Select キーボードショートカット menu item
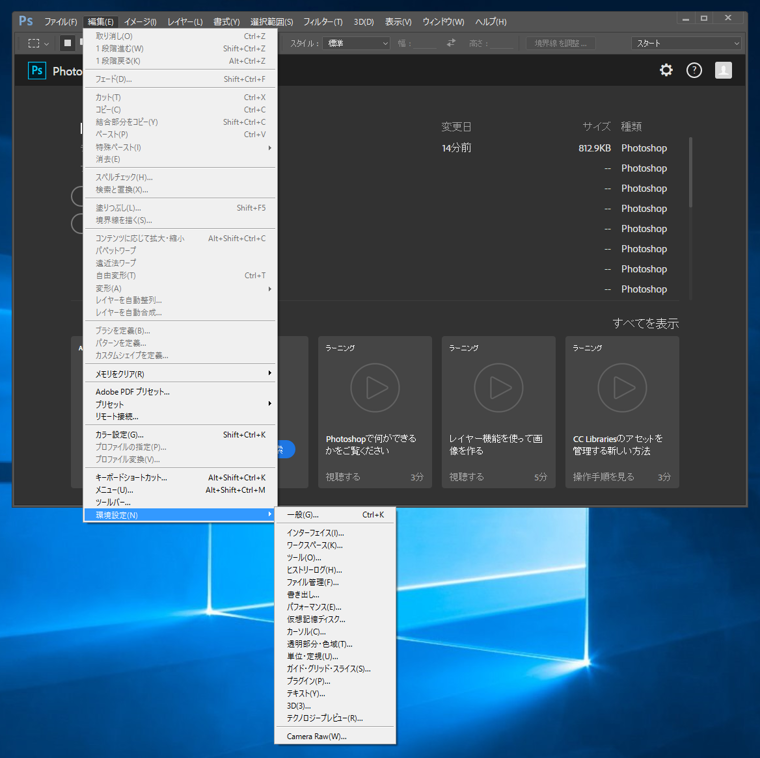This screenshot has height=758, width=760. click(180, 477)
